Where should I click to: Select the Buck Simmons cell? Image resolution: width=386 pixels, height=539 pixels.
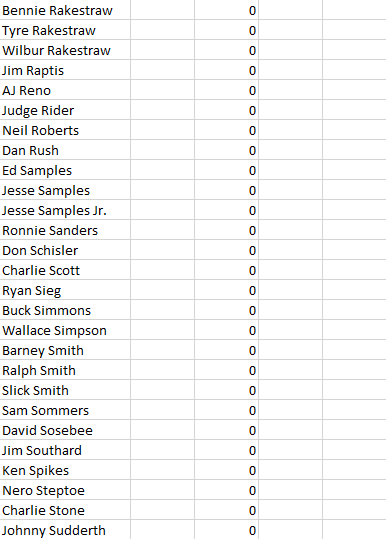coord(65,310)
